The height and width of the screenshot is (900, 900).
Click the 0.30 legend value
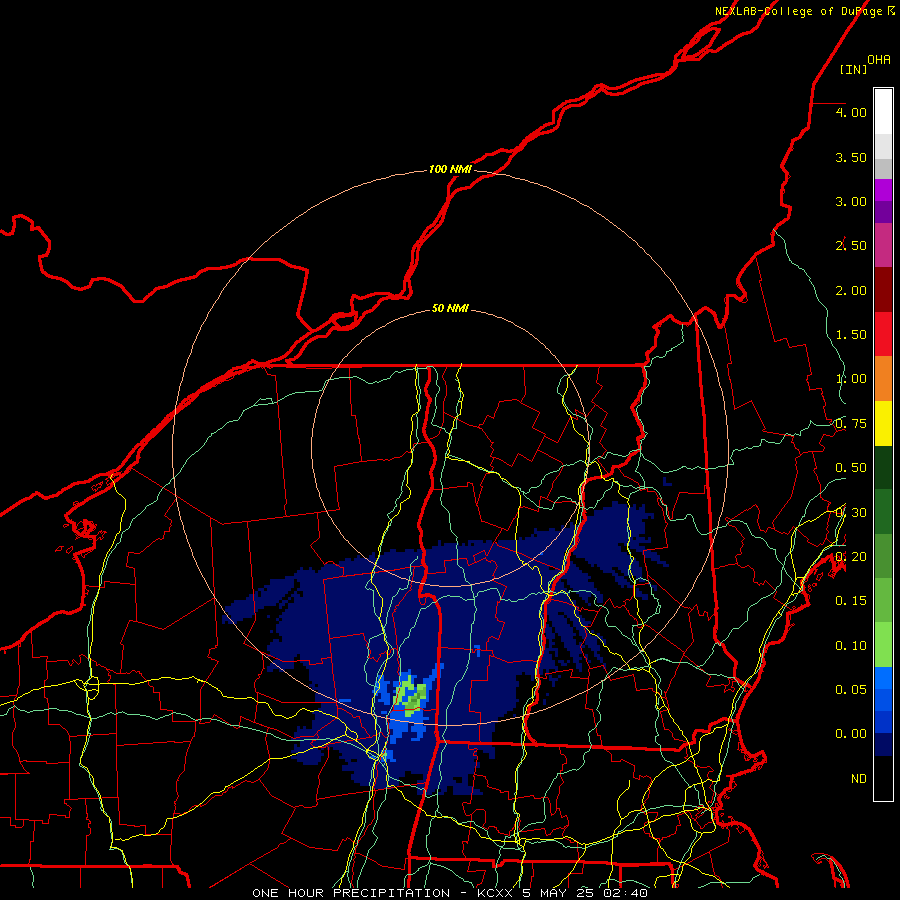(x=851, y=513)
